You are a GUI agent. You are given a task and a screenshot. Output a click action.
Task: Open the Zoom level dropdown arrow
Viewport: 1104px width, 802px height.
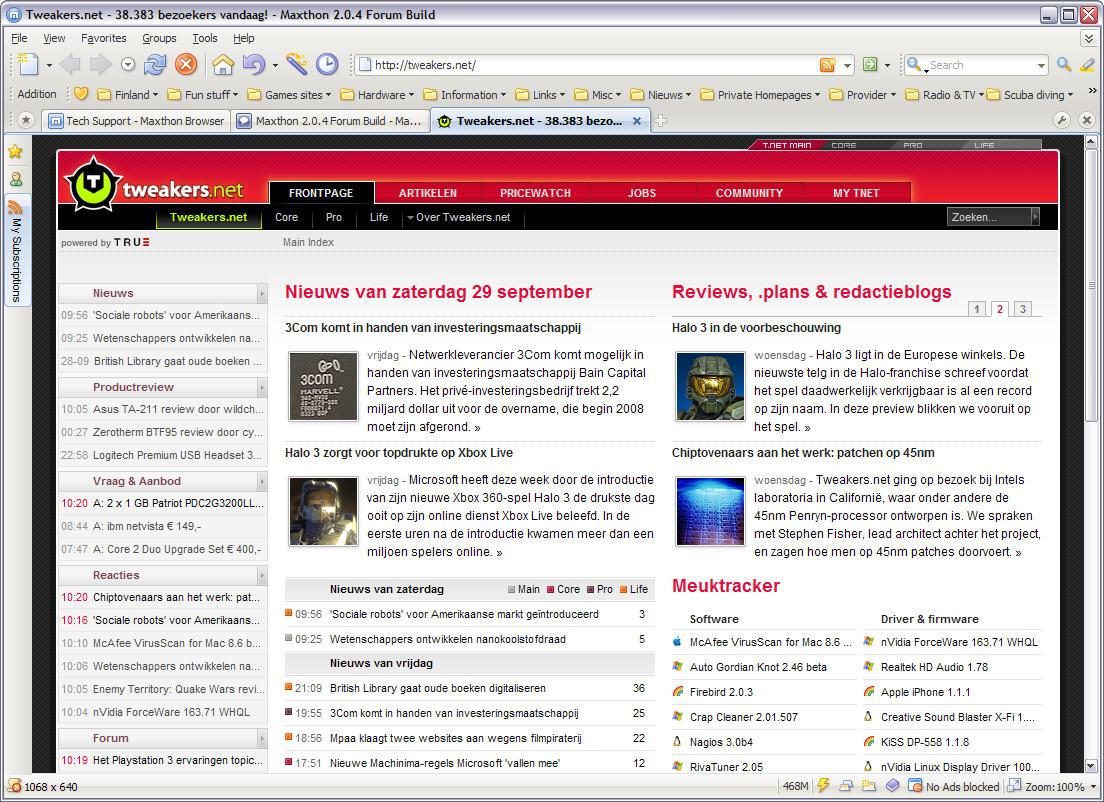point(1093,787)
